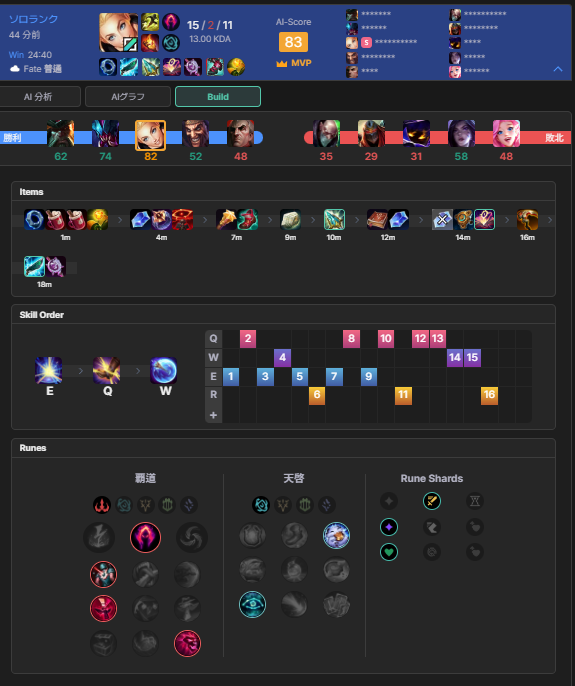
Task: Click the selected green heart health shard
Action: tap(389, 552)
